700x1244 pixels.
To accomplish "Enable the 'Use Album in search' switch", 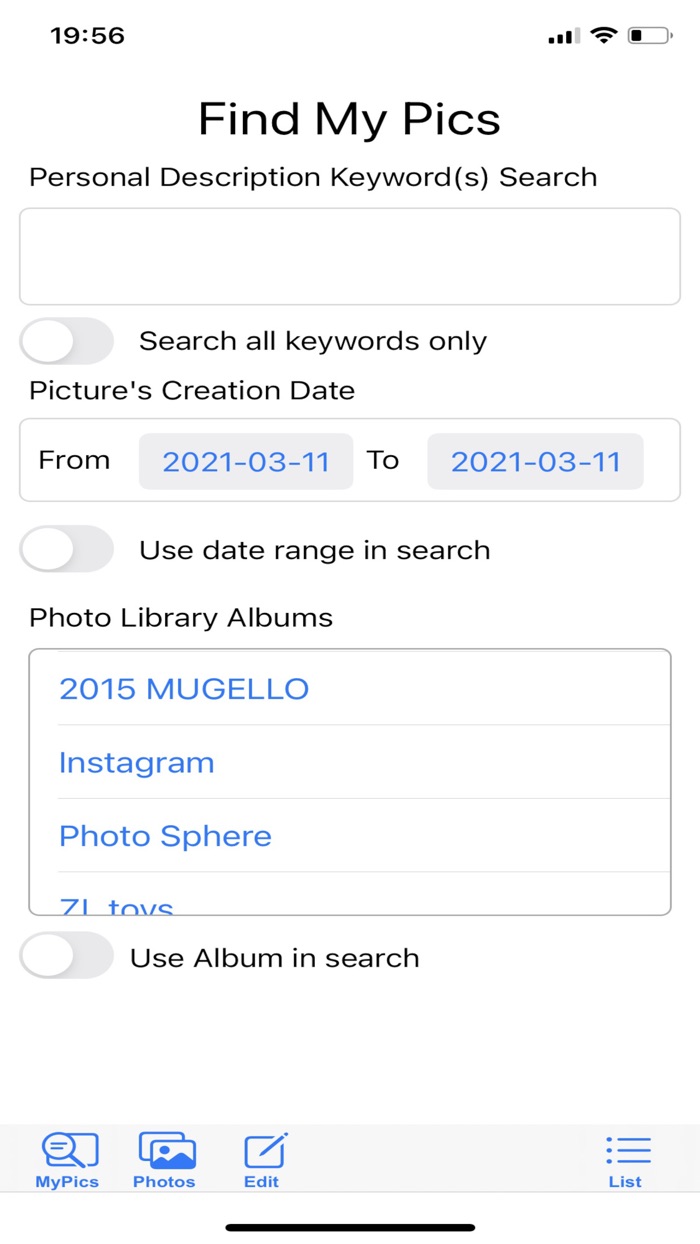I will [65, 956].
